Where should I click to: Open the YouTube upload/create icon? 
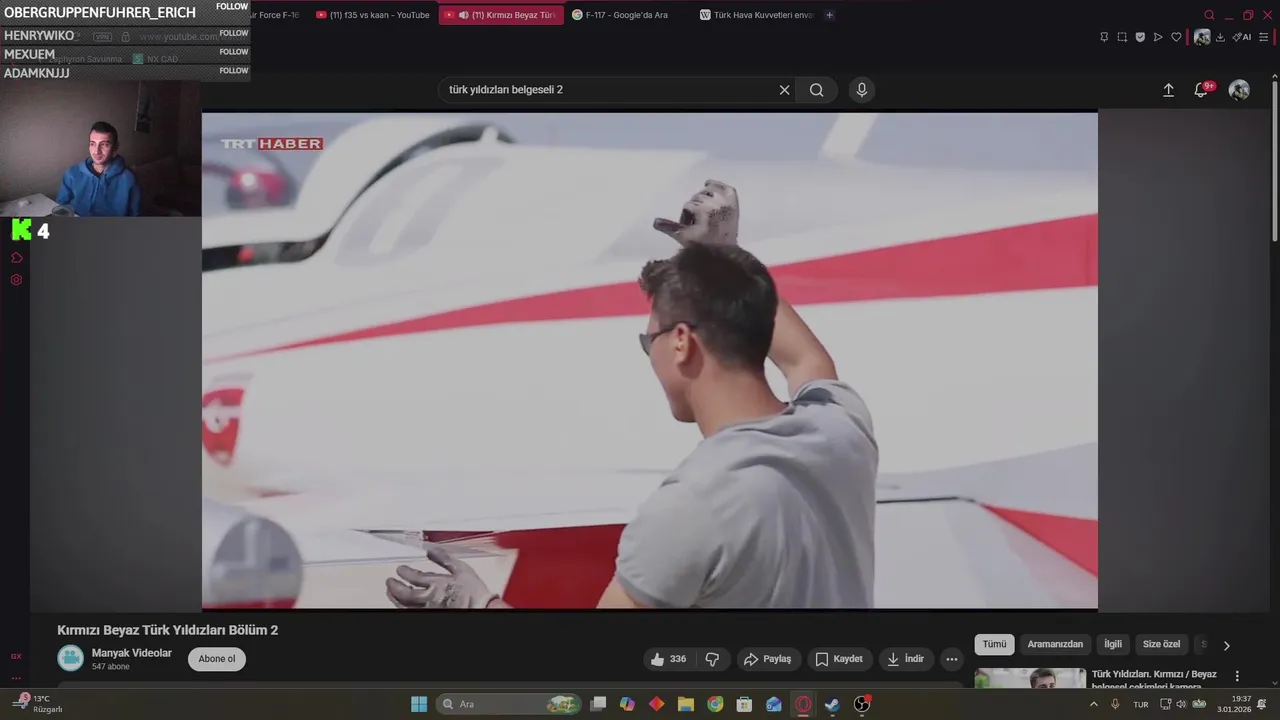tap(1168, 90)
